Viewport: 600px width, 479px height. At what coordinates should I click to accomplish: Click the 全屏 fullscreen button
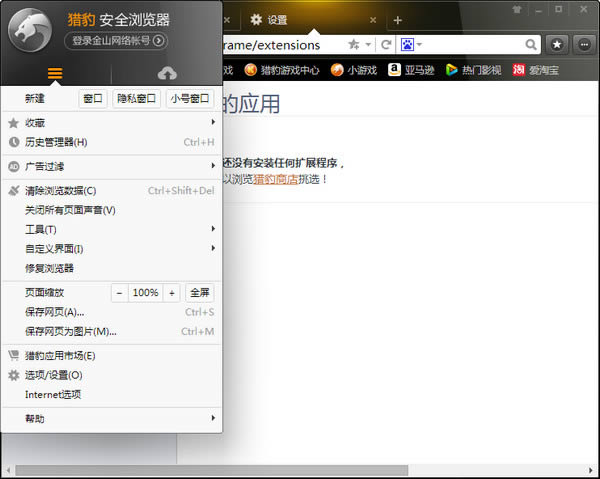tap(199, 293)
